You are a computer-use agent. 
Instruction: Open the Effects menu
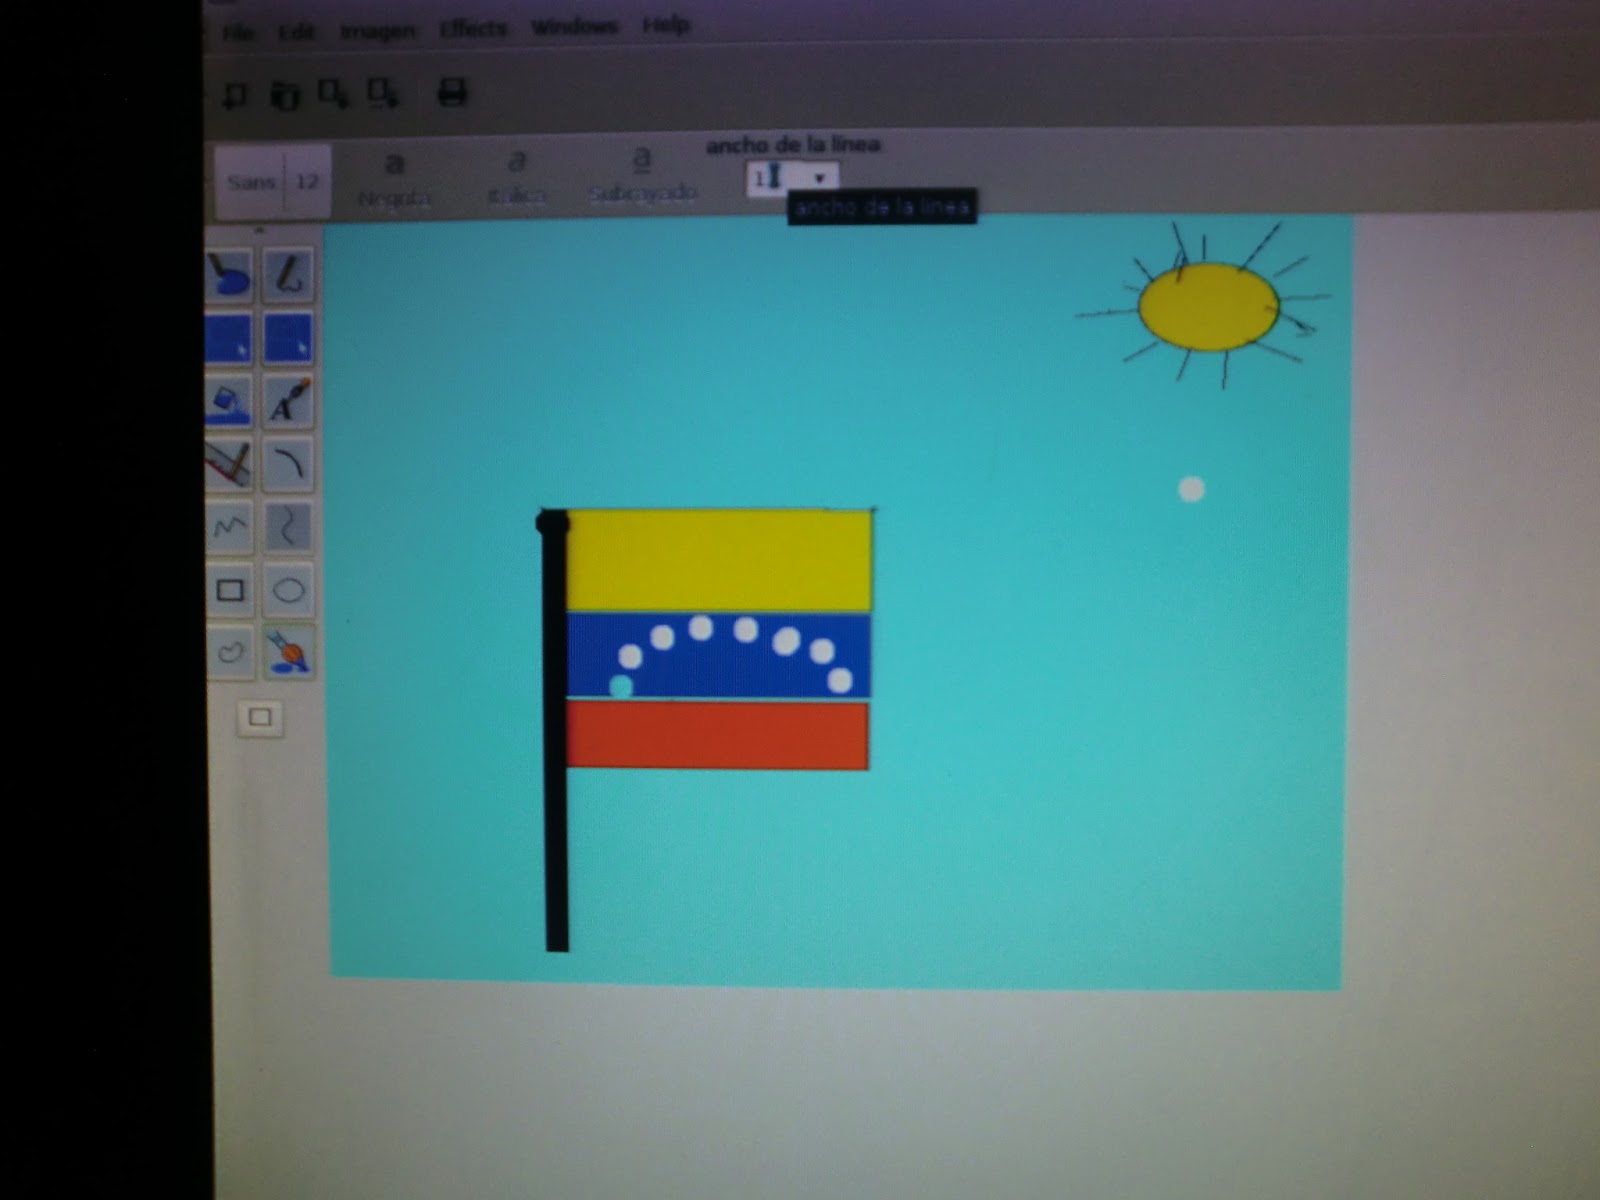click(473, 30)
